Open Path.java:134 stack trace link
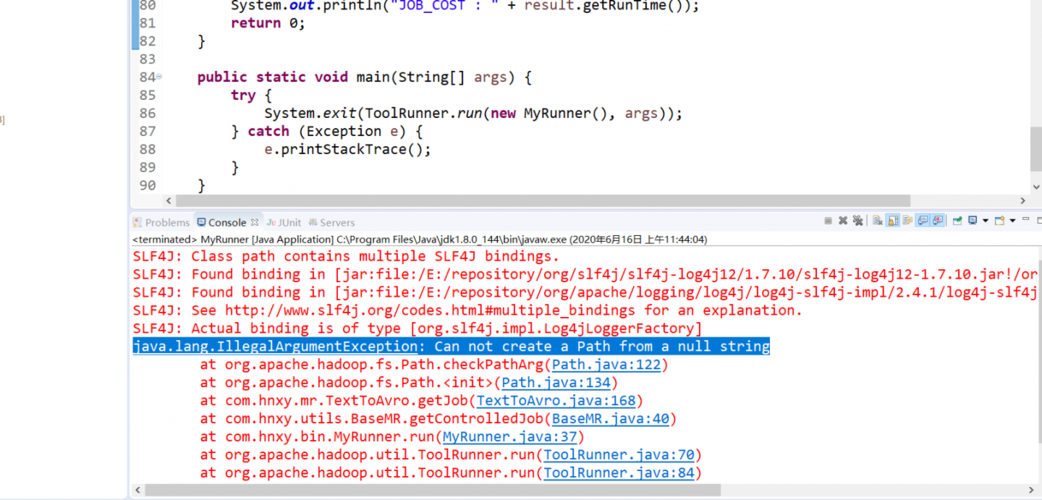Viewport: 1042px width, 500px height. tap(557, 382)
